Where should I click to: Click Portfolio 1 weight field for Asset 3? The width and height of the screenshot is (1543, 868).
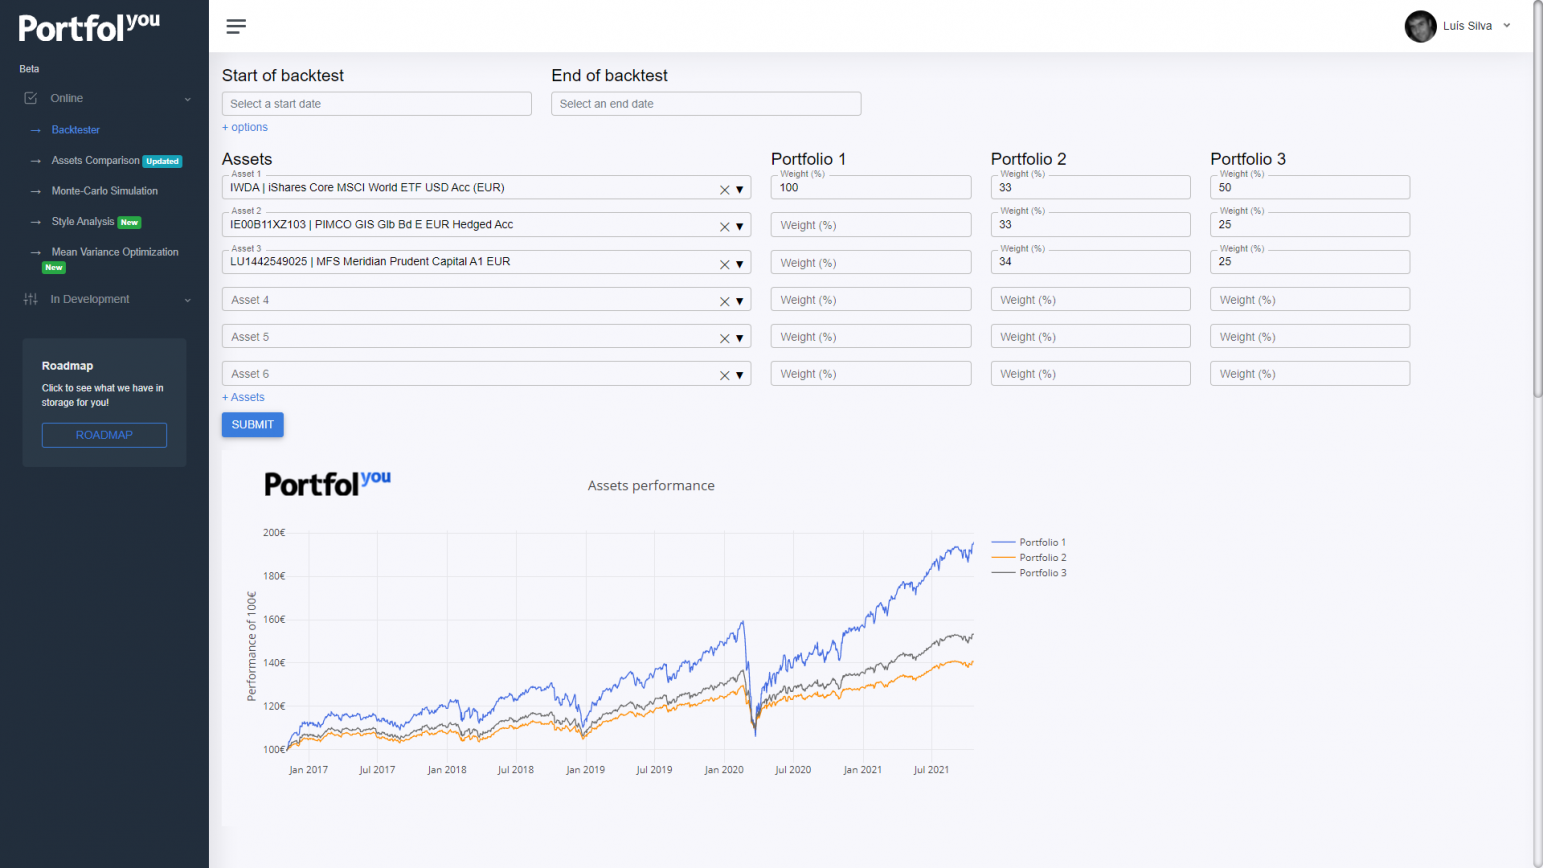(871, 262)
